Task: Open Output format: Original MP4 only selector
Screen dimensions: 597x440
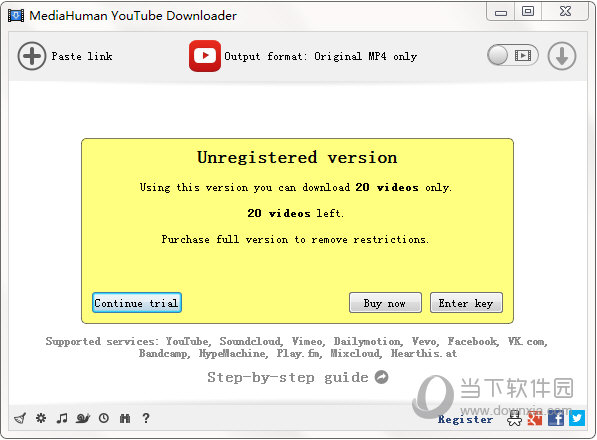Action: (x=320, y=56)
